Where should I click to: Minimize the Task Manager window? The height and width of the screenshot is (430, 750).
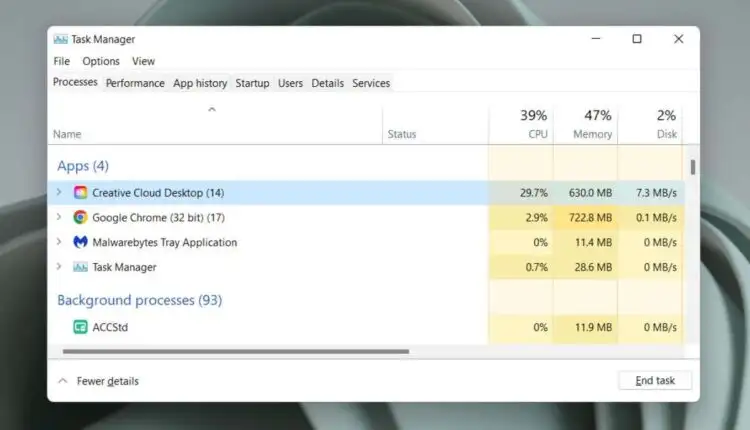tap(596, 39)
